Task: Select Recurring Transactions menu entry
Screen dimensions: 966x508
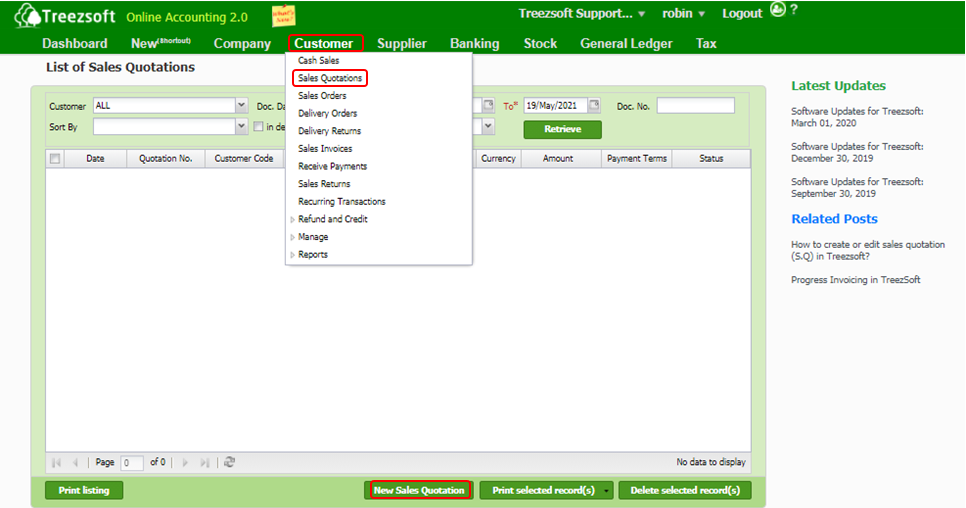Action: (x=342, y=201)
